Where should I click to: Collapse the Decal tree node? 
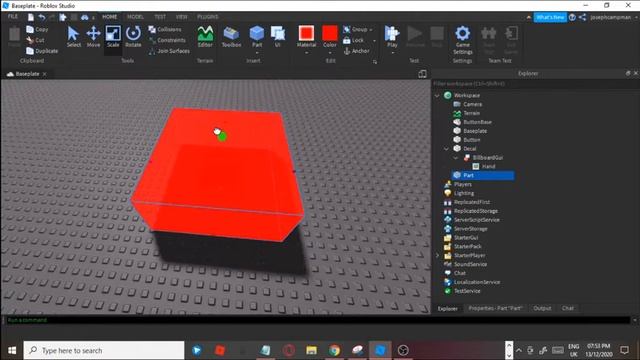446,149
